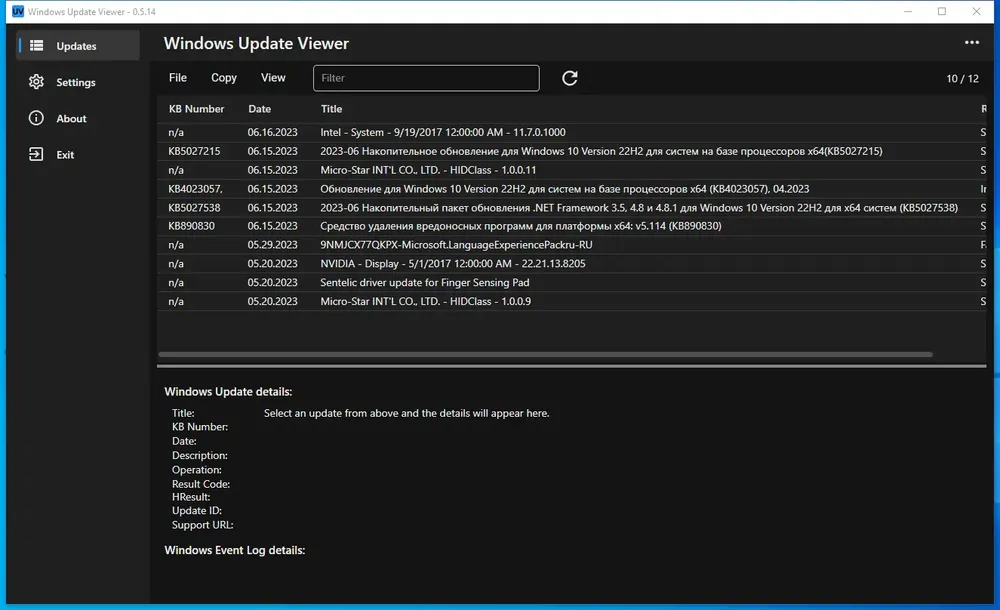This screenshot has width=1000, height=610.
Task: Select the LanguageExperiencePackru-RU row
Action: [x=571, y=245]
